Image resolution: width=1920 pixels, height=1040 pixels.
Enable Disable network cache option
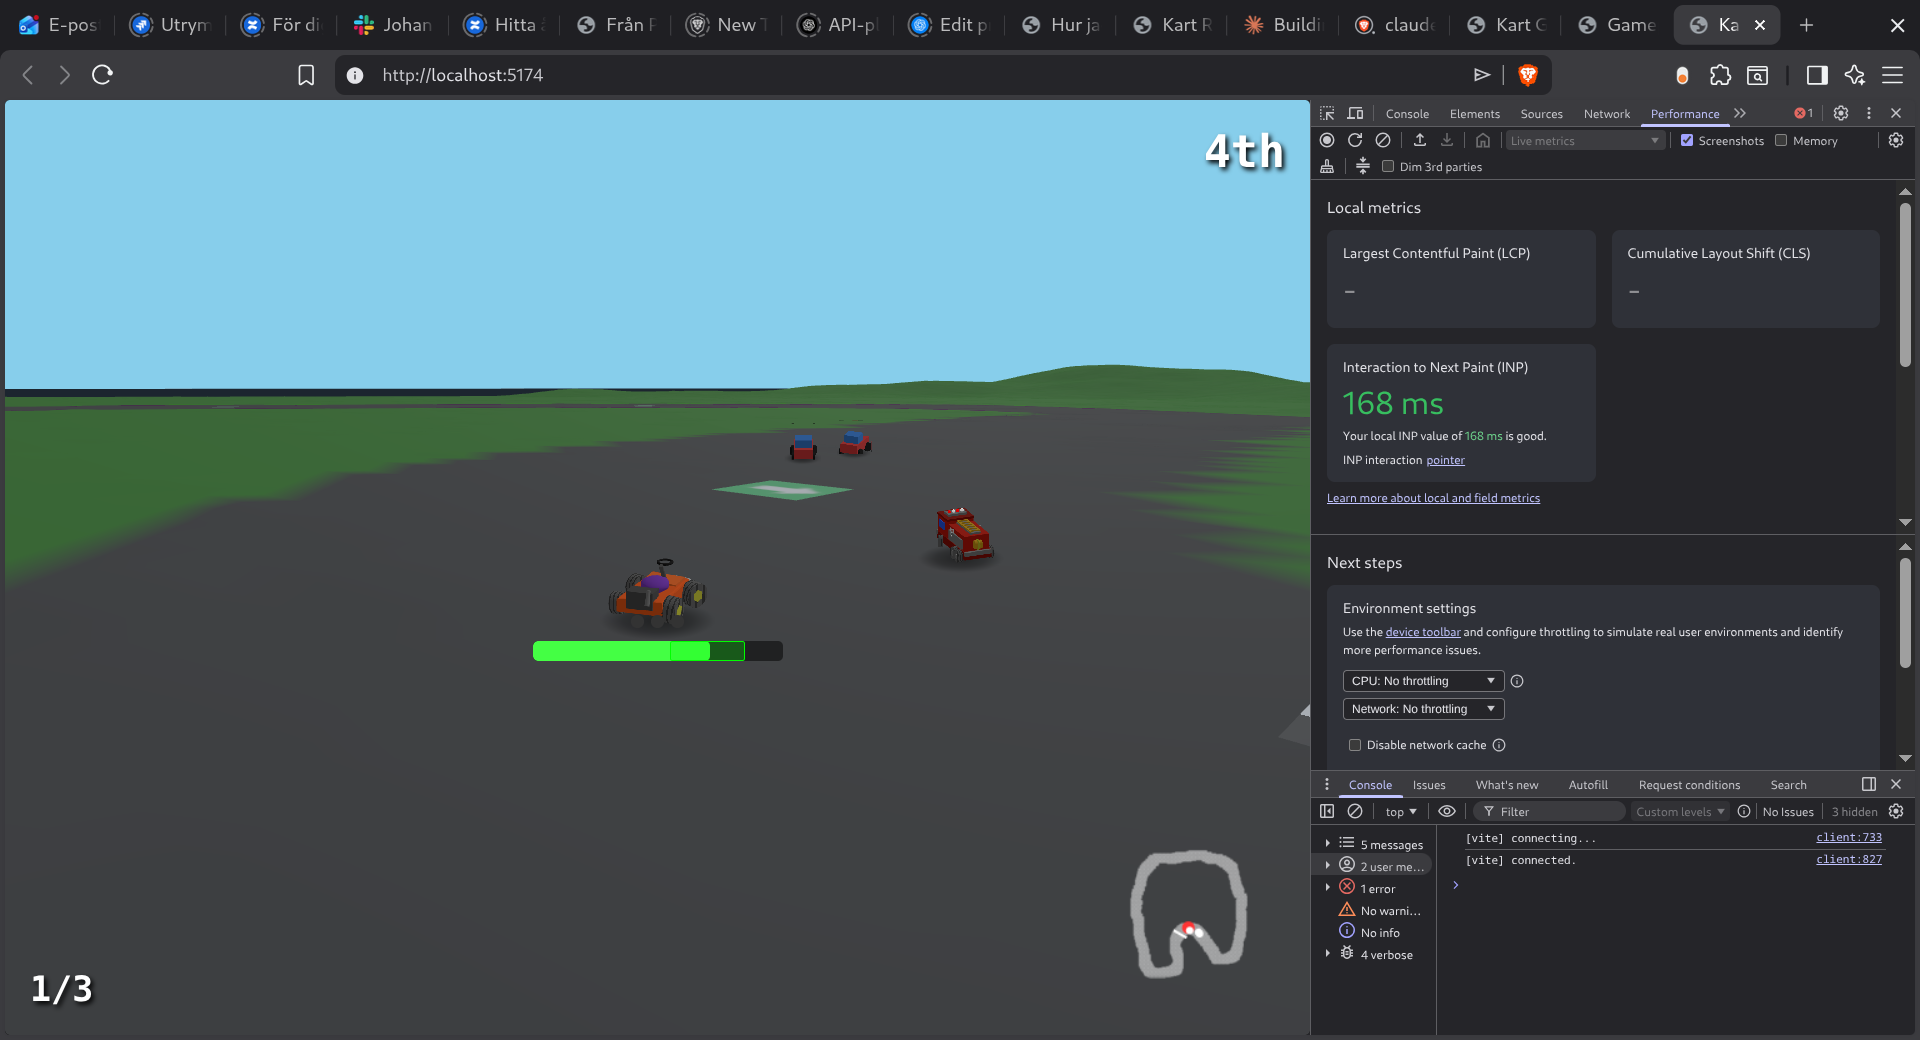1355,745
